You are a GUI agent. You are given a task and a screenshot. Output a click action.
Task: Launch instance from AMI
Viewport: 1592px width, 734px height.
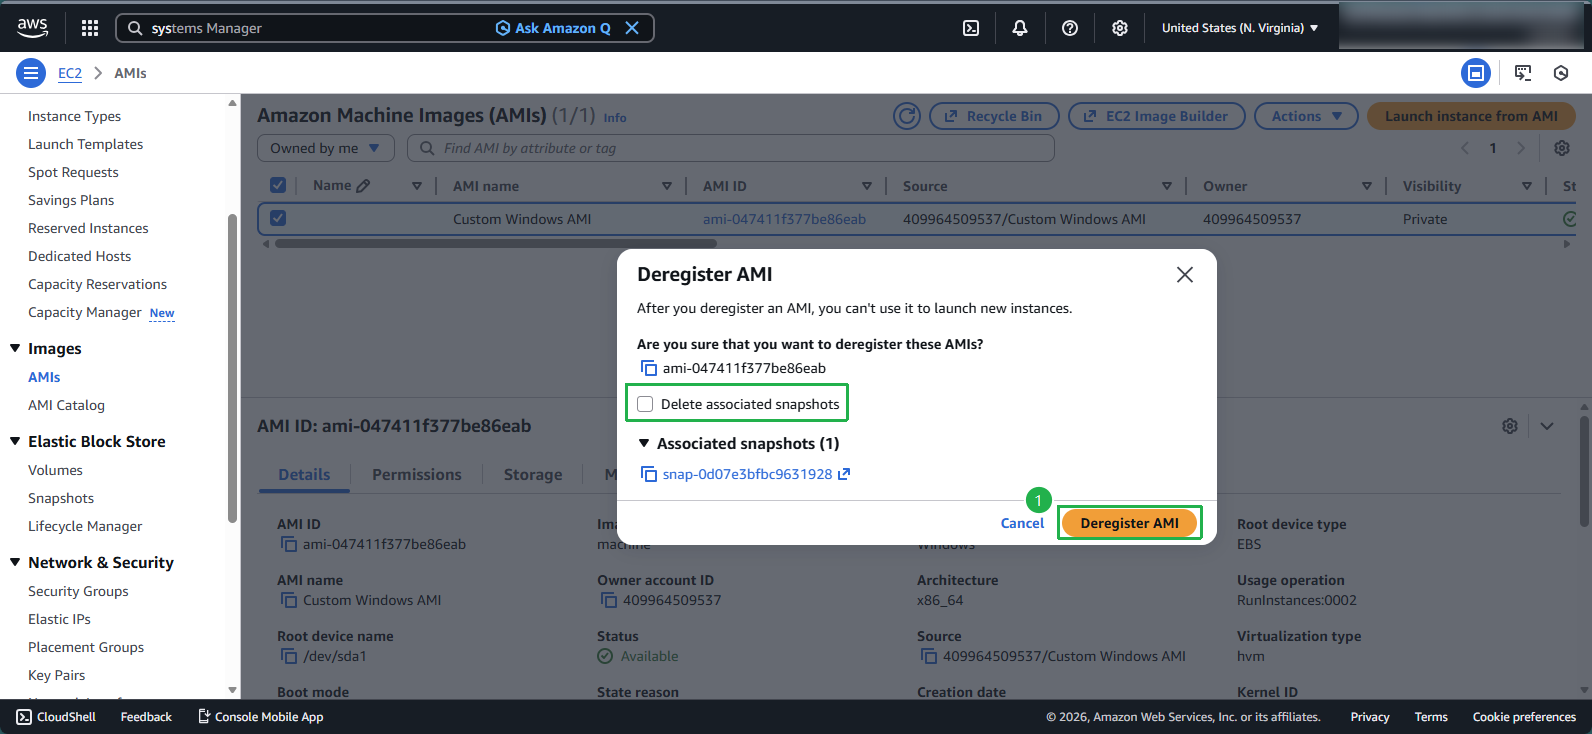point(1471,116)
